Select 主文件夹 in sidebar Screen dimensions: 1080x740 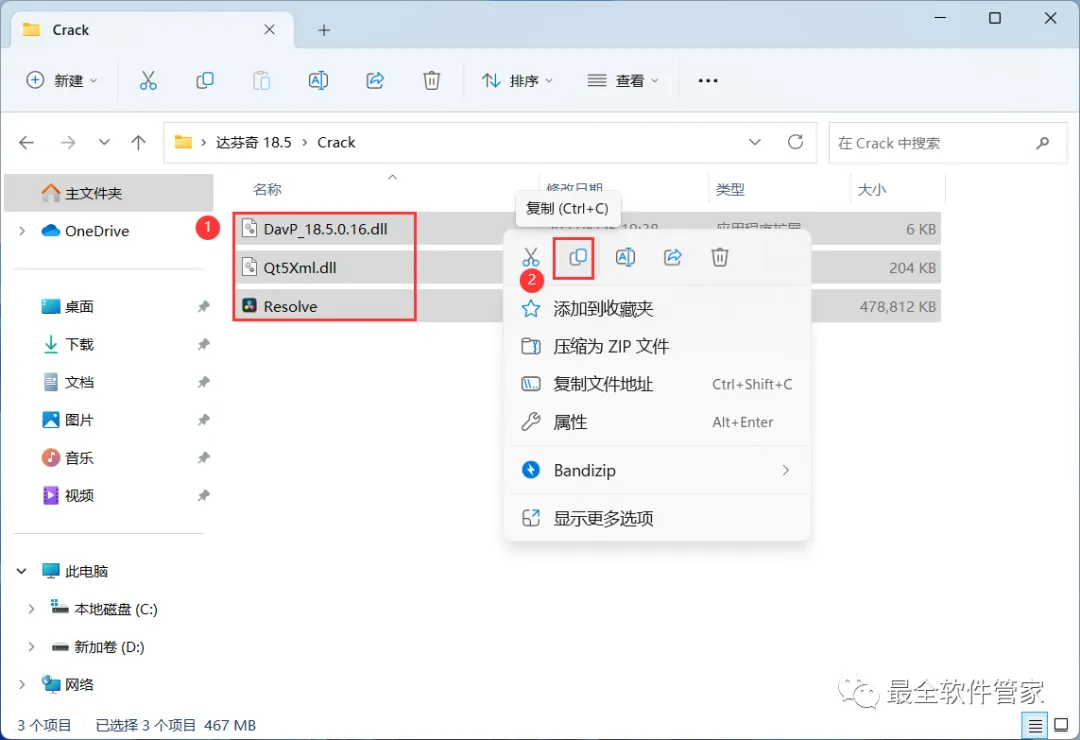[109, 193]
